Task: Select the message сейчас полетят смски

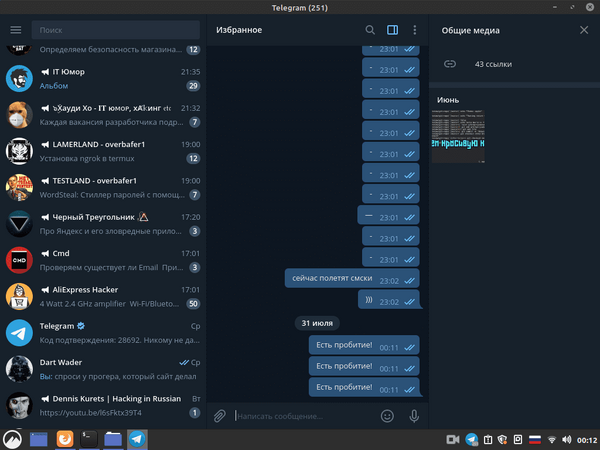Action: tap(352, 278)
